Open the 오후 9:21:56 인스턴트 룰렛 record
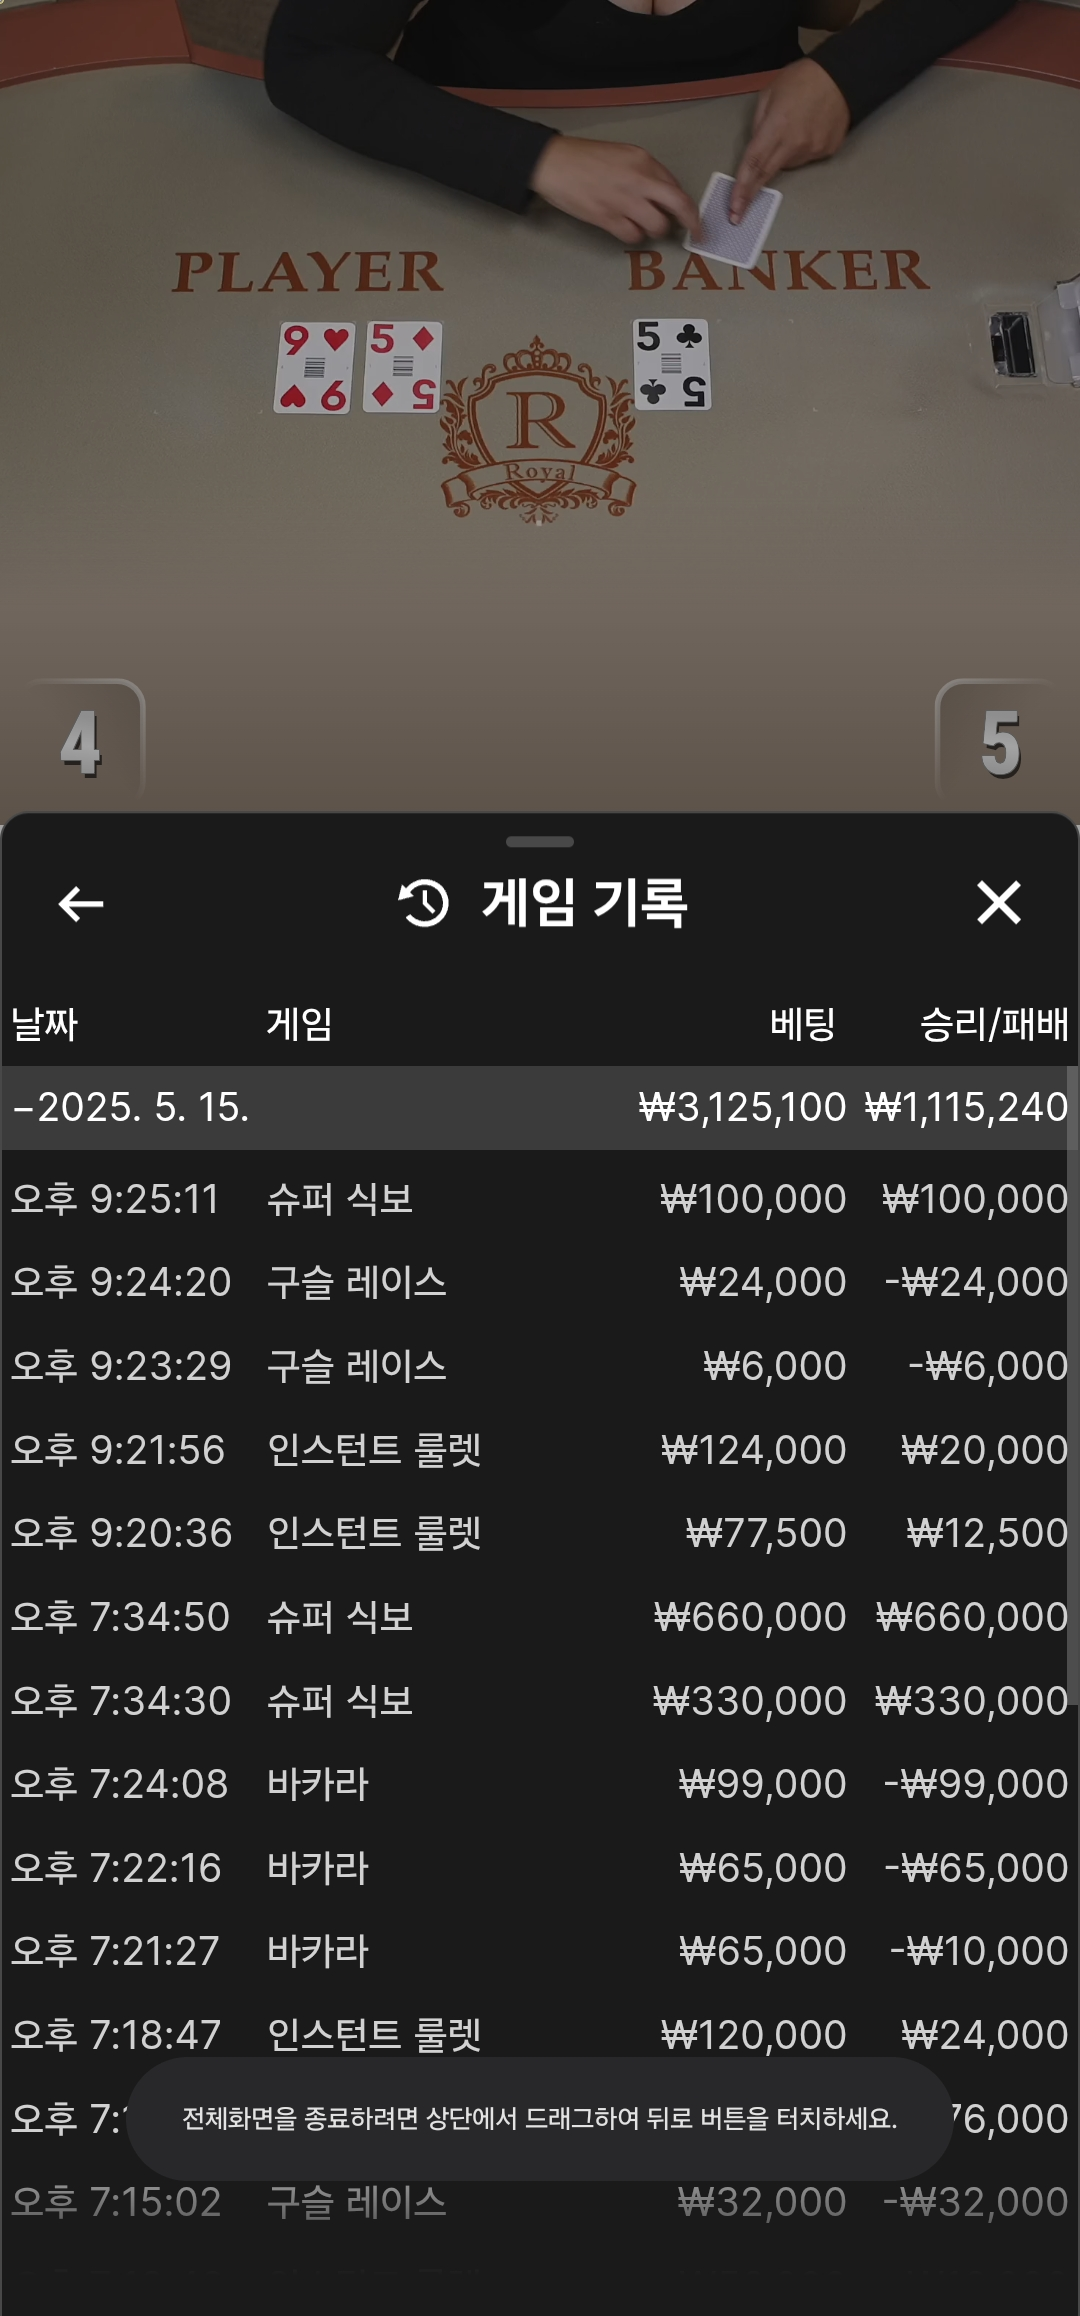The width and height of the screenshot is (1080, 2316). click(540, 1449)
